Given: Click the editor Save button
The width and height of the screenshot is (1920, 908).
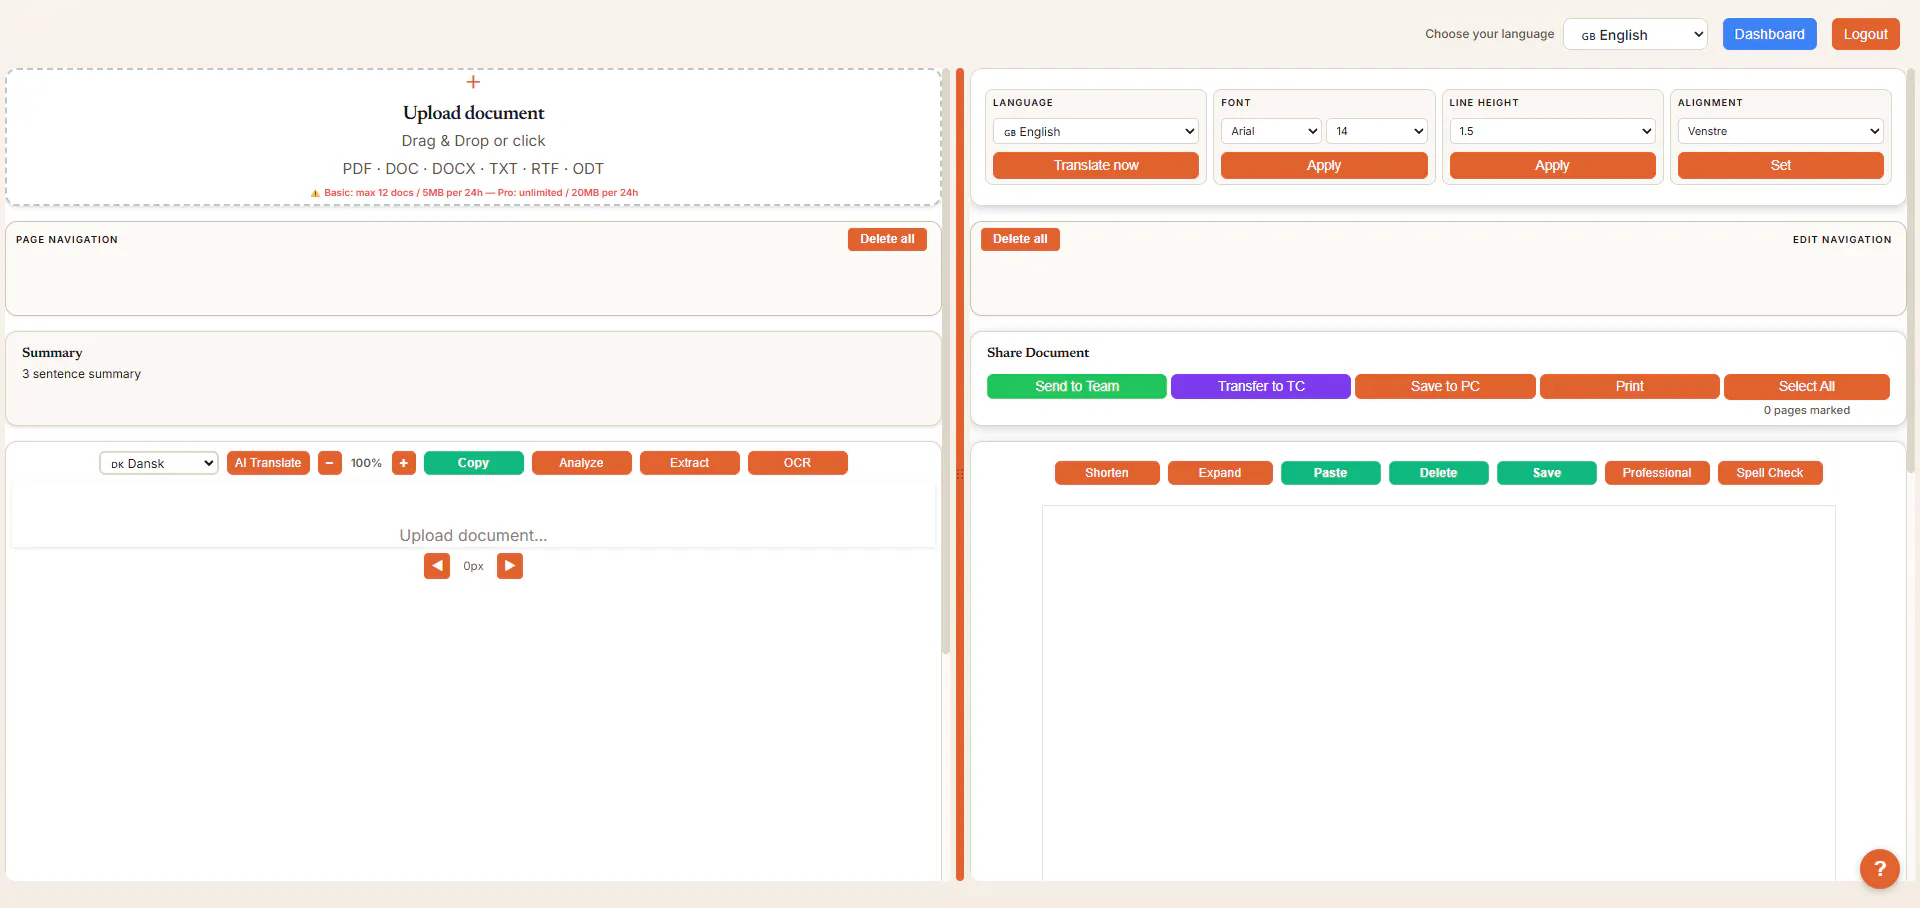Looking at the screenshot, I should tap(1547, 473).
